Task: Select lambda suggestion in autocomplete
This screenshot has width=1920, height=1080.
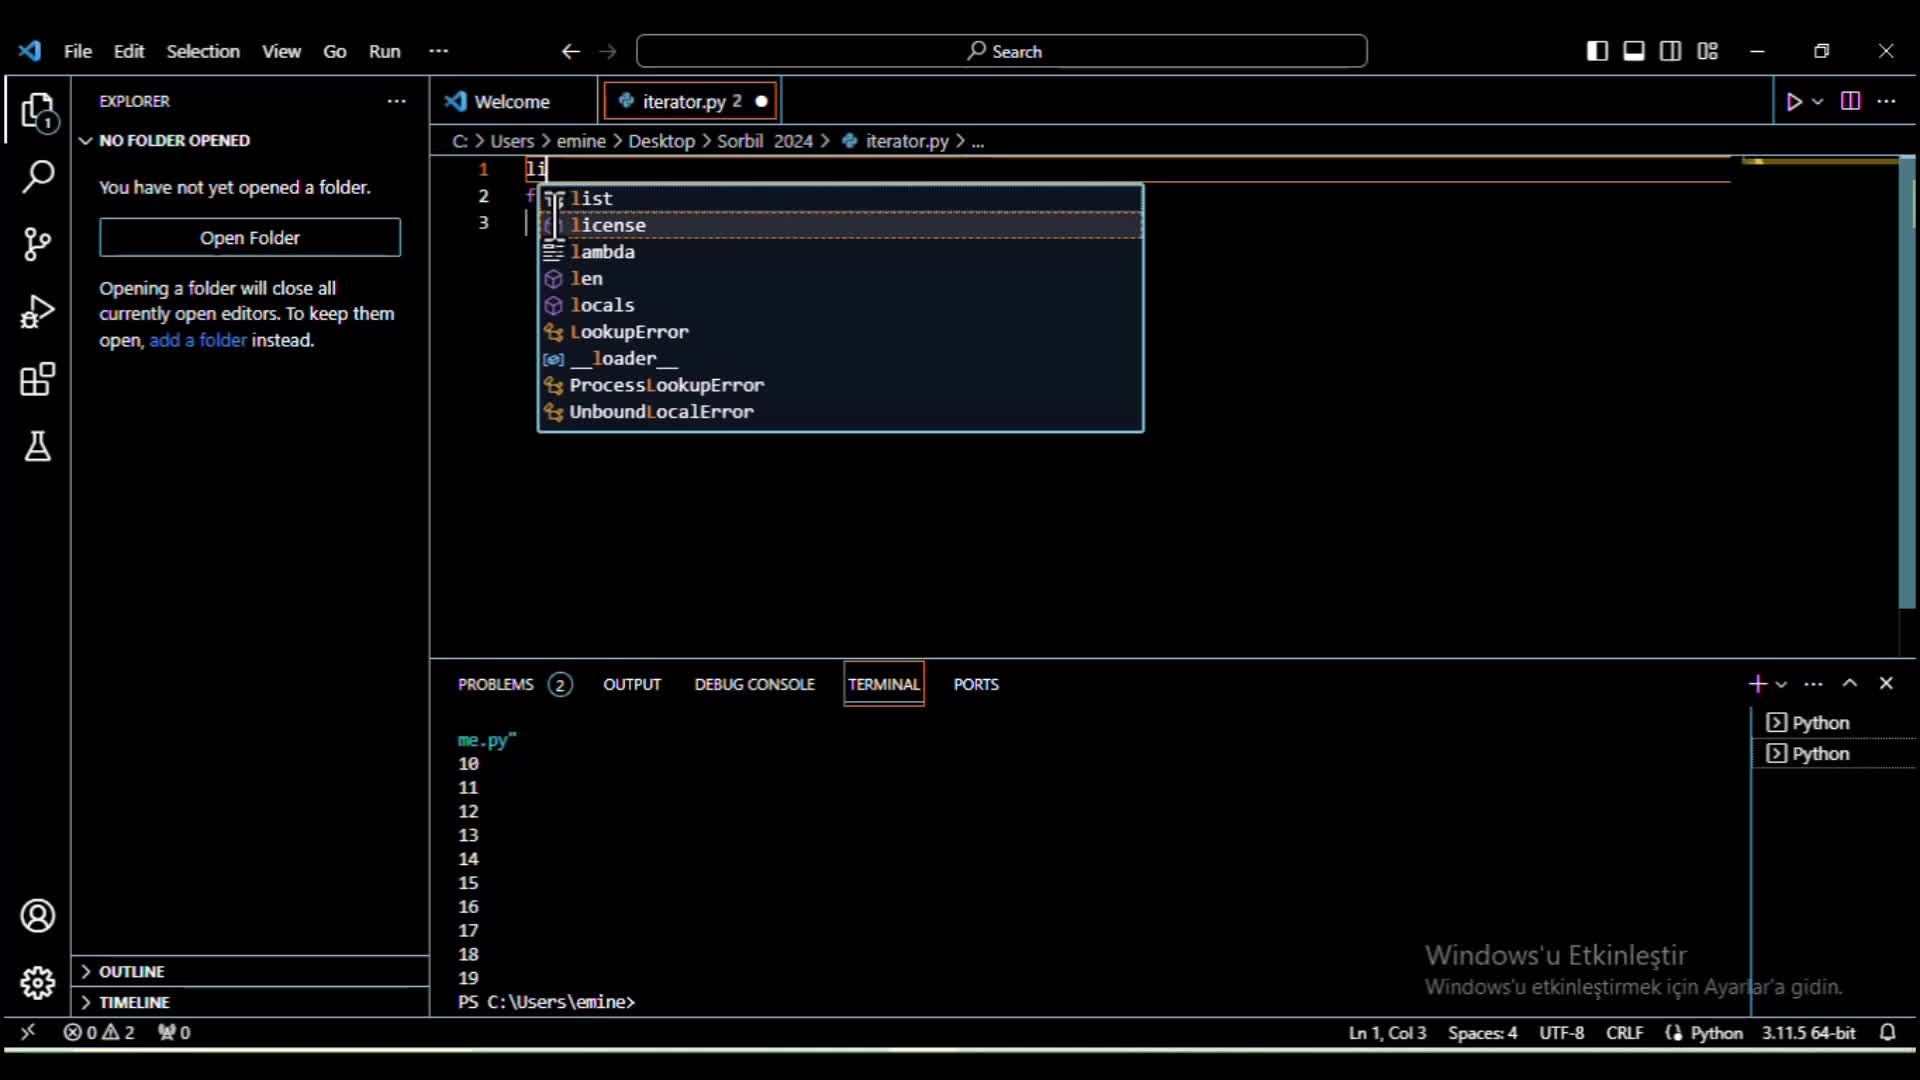Action: point(841,252)
